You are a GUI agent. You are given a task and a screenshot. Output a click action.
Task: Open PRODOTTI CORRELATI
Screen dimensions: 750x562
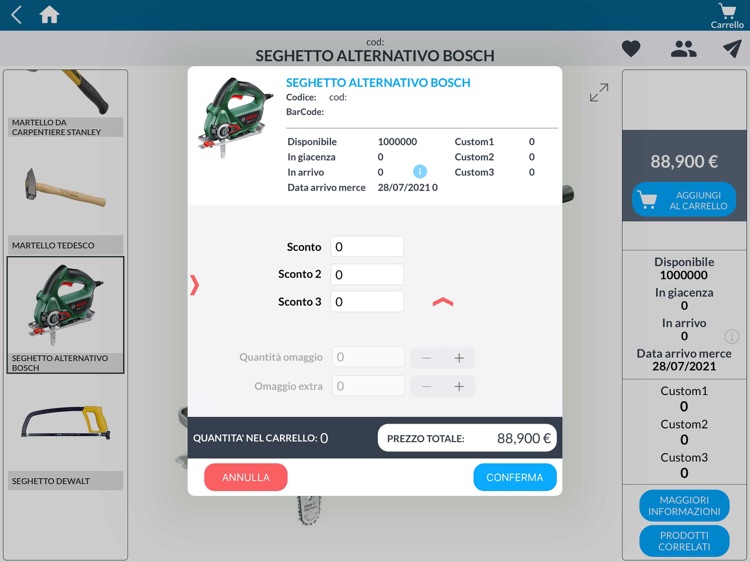(684, 541)
